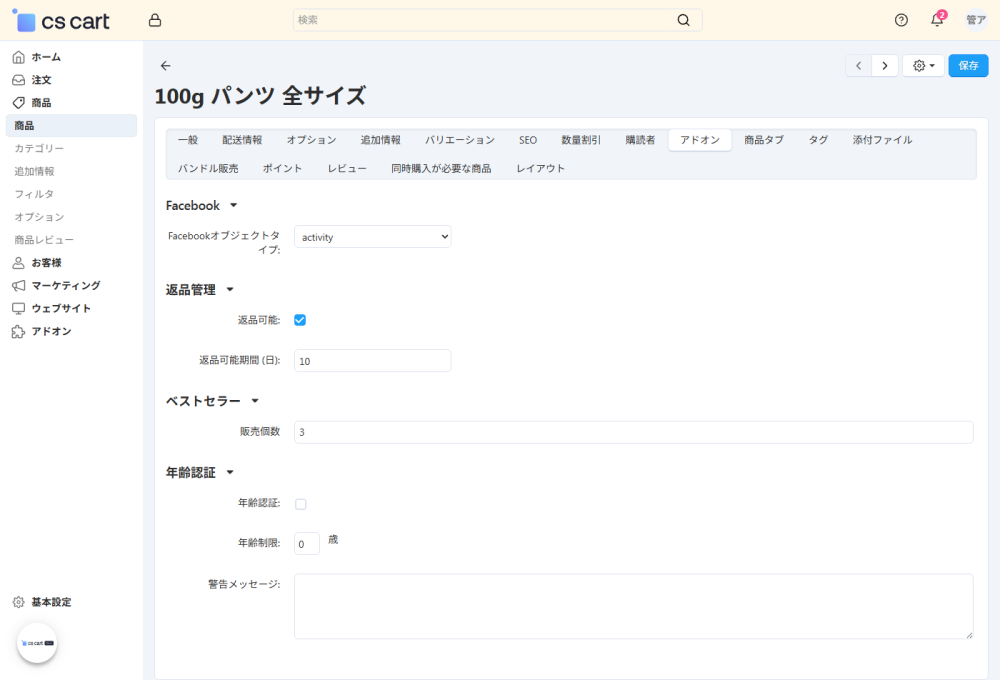
Task: Enable the 年齢認証 checkbox
Action: tap(300, 504)
